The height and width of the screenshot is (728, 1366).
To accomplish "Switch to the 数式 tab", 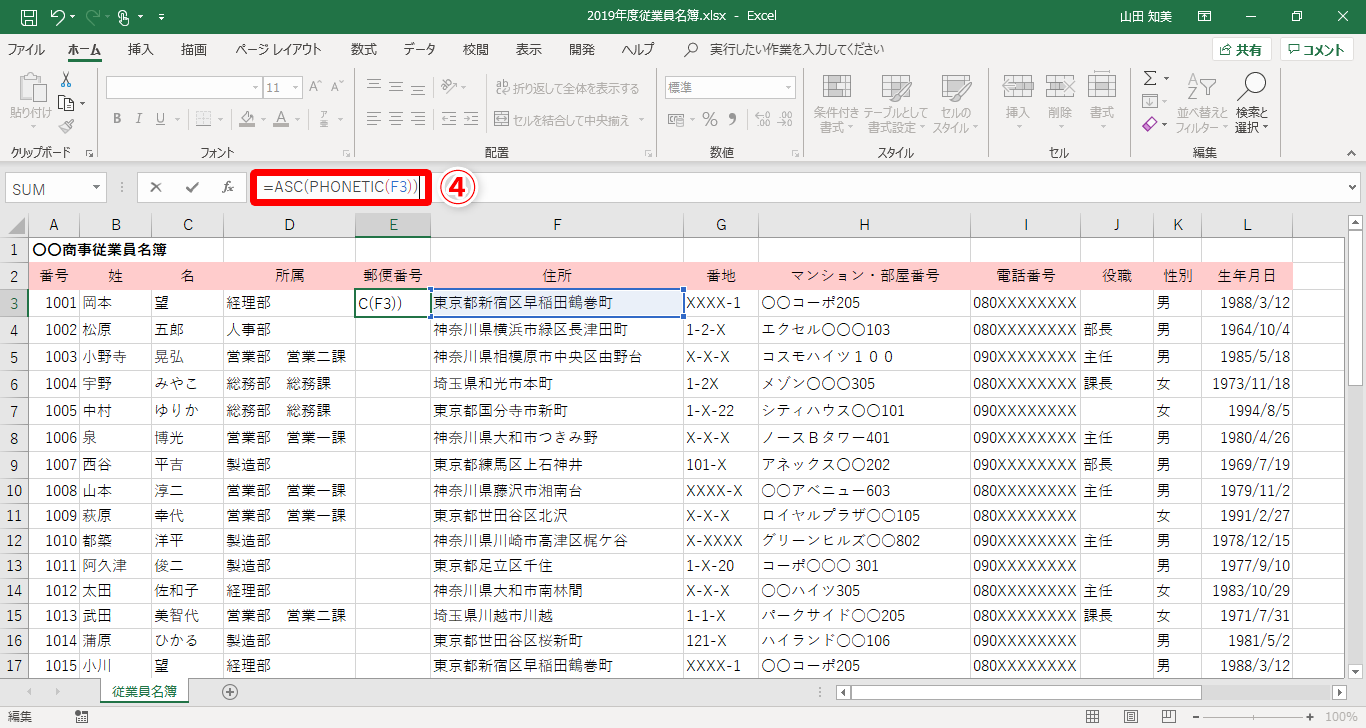I will tap(364, 49).
